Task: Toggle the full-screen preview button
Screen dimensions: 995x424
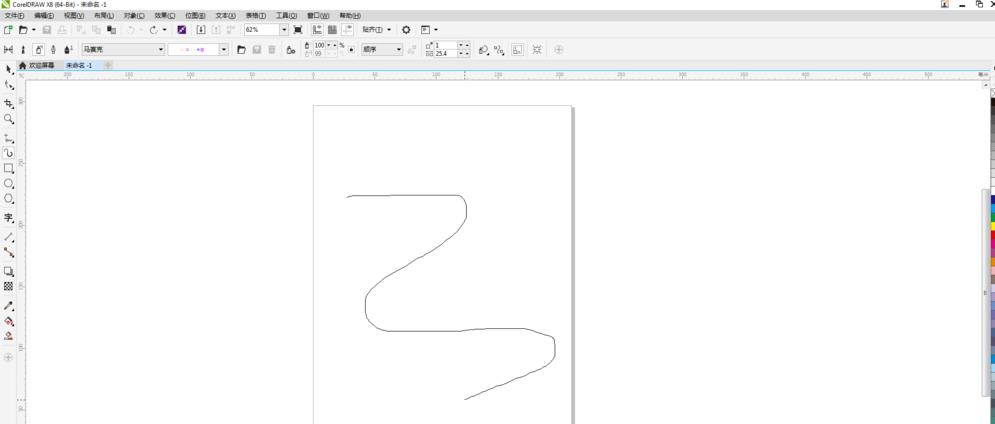Action: [298, 30]
